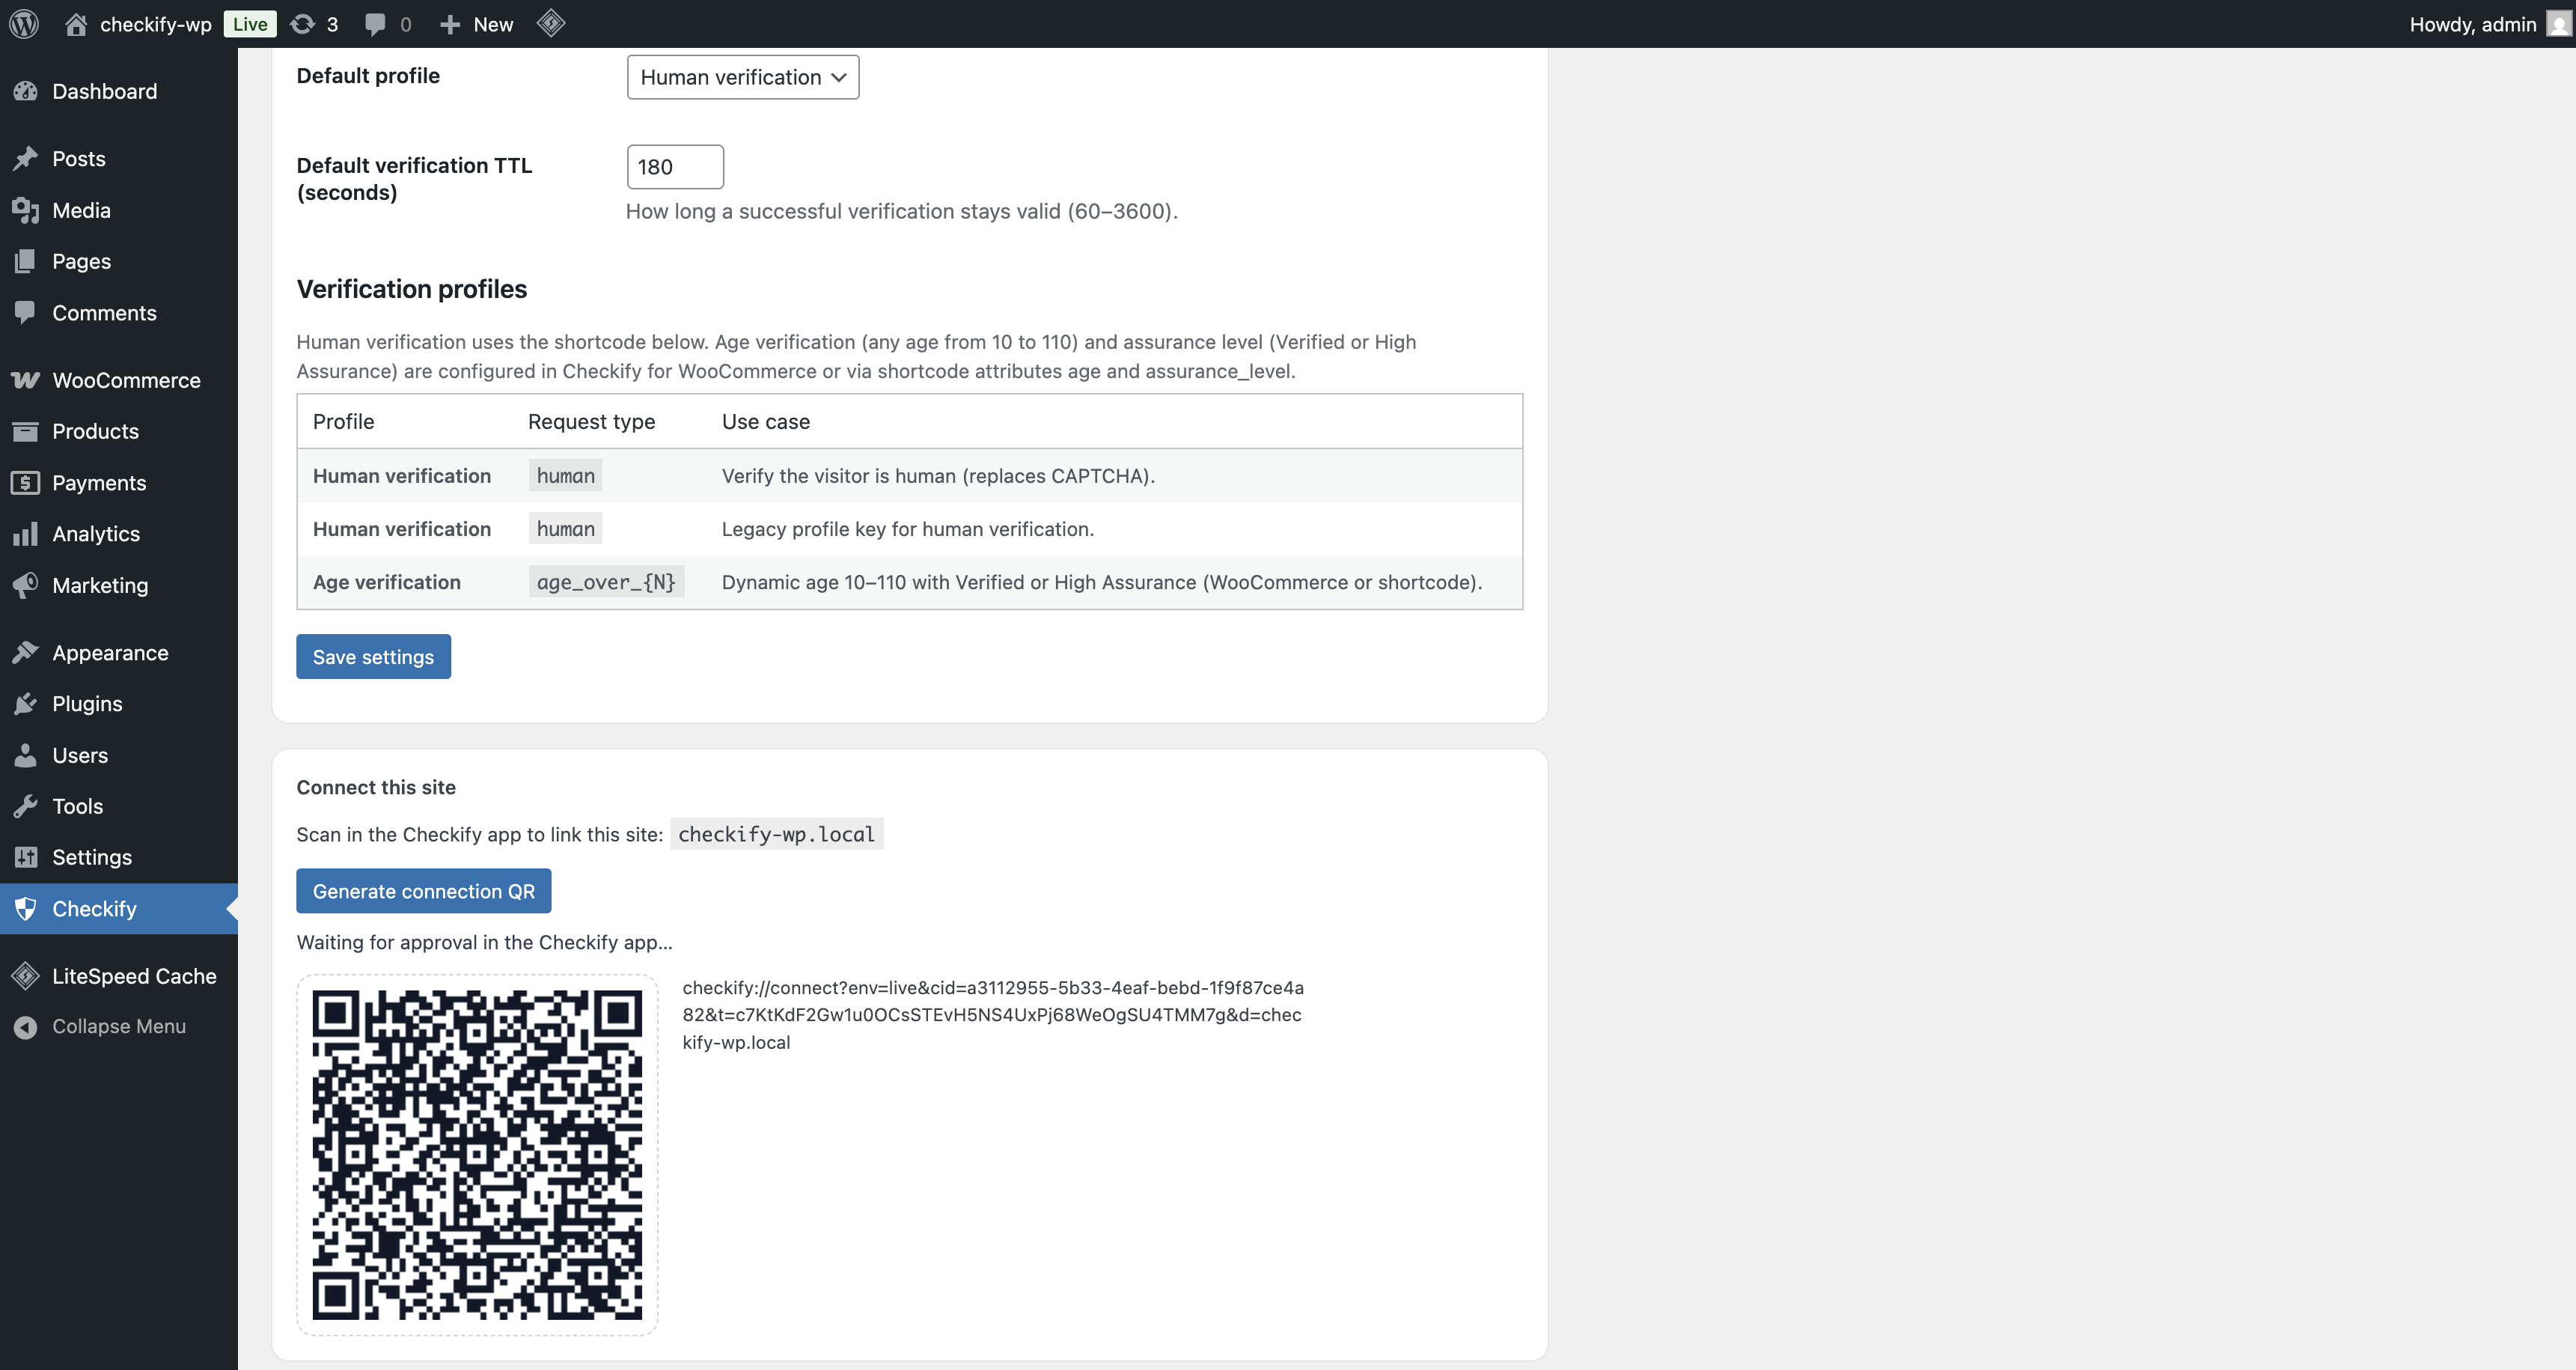This screenshot has width=2576, height=1370.
Task: Click the Media icon in sidebar
Action: point(26,210)
